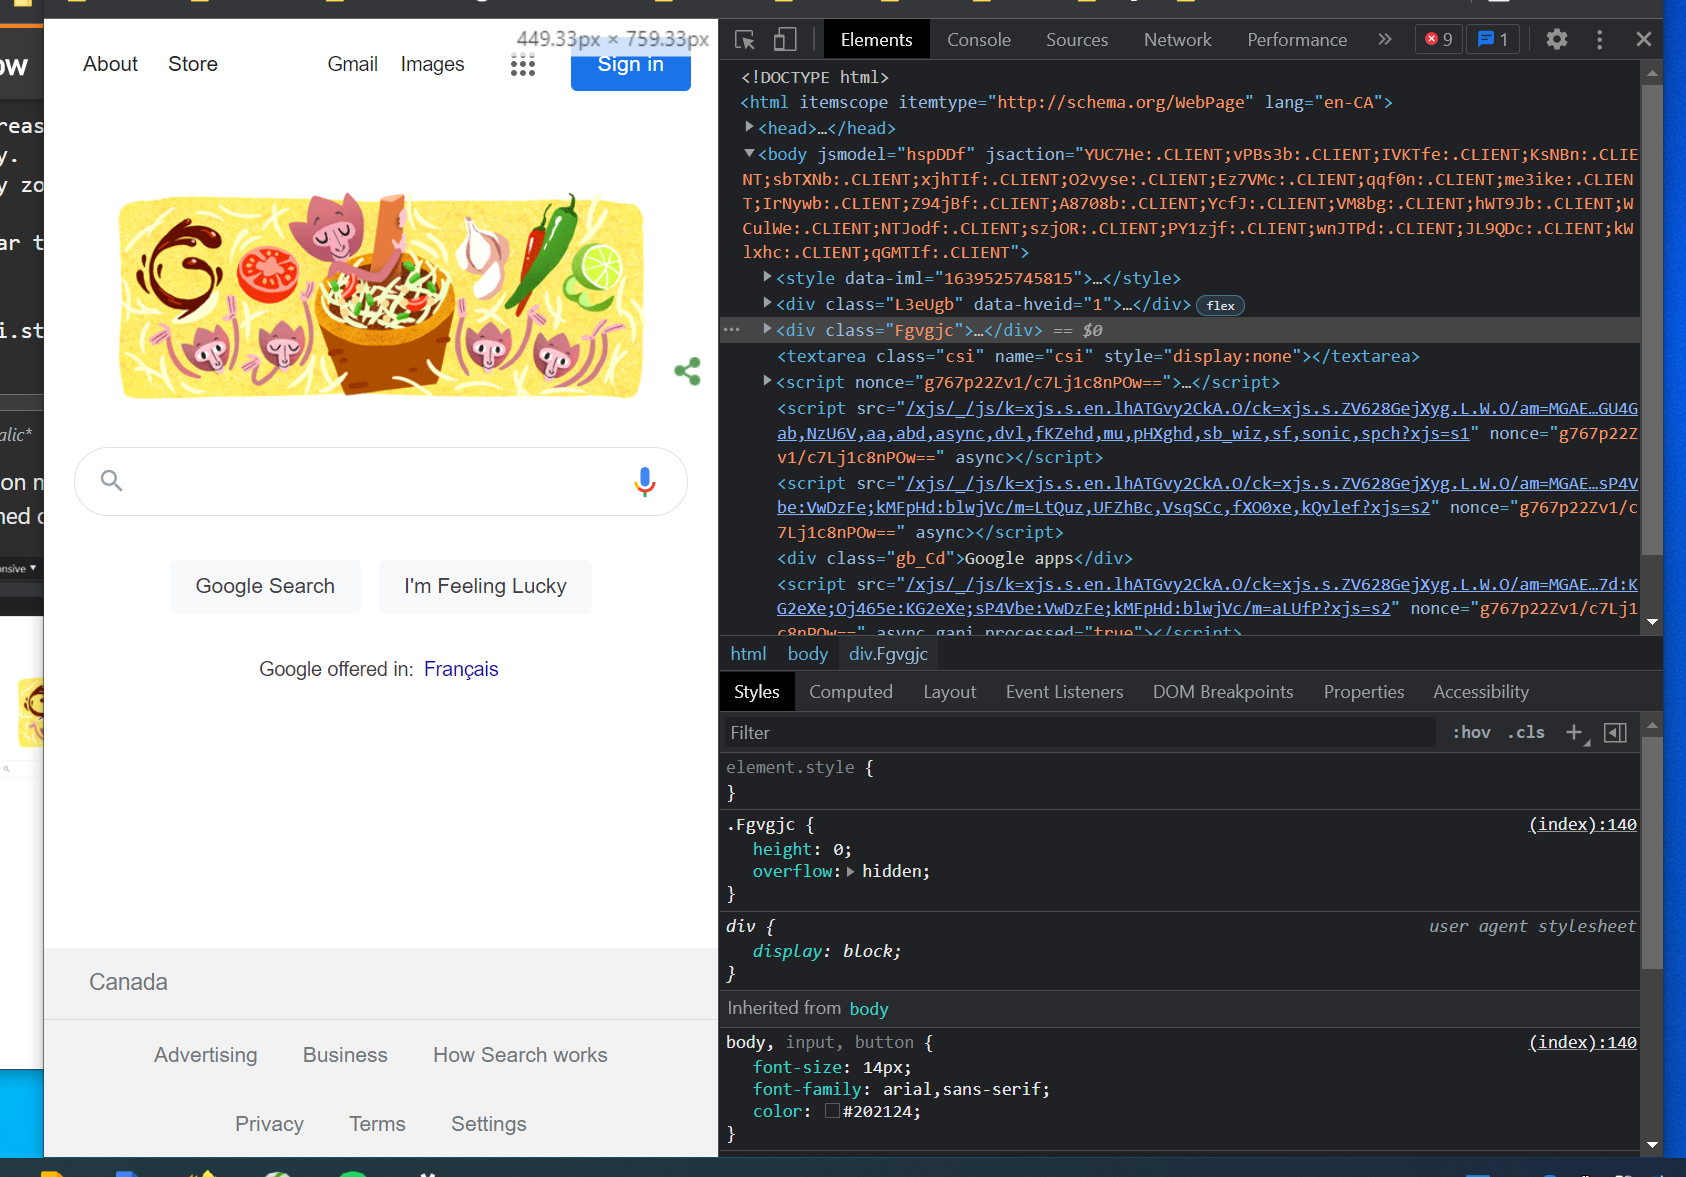Viewport: 1686px width, 1177px height.
Task: Open the DOM Breakpoints tab
Action: pyautogui.click(x=1223, y=692)
